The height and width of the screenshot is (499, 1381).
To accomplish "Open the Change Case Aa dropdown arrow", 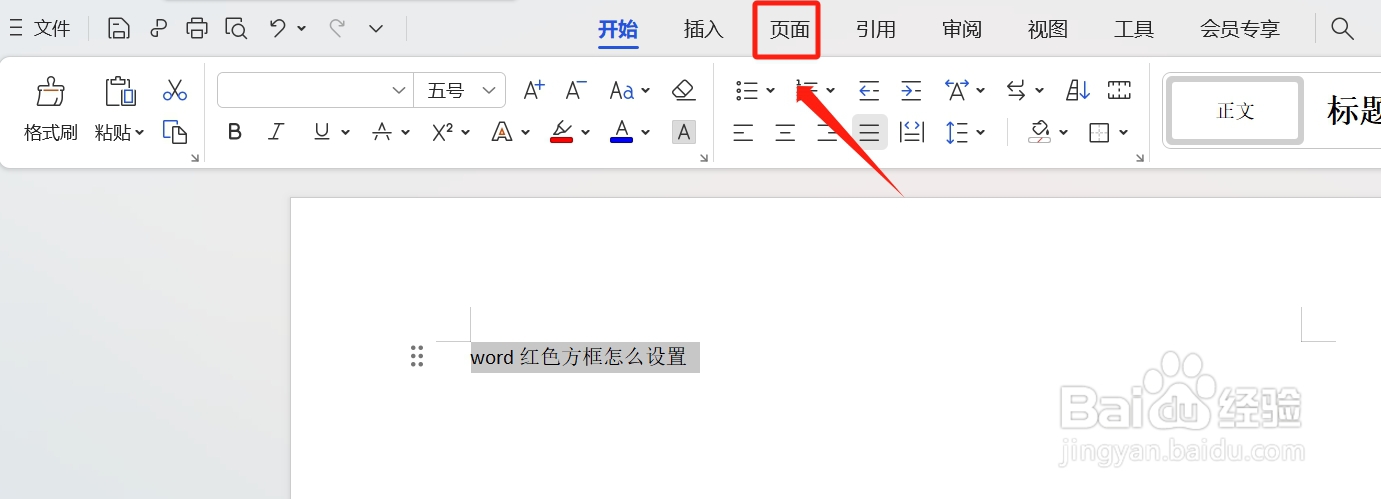I will [x=645, y=91].
